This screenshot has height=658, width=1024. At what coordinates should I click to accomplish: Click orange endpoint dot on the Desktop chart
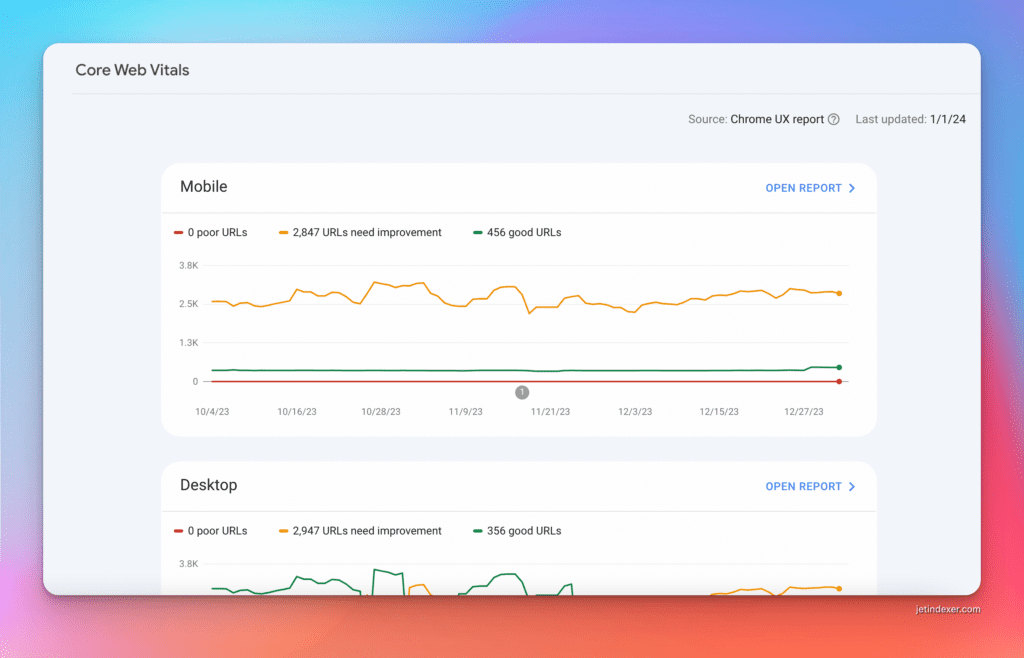point(838,588)
